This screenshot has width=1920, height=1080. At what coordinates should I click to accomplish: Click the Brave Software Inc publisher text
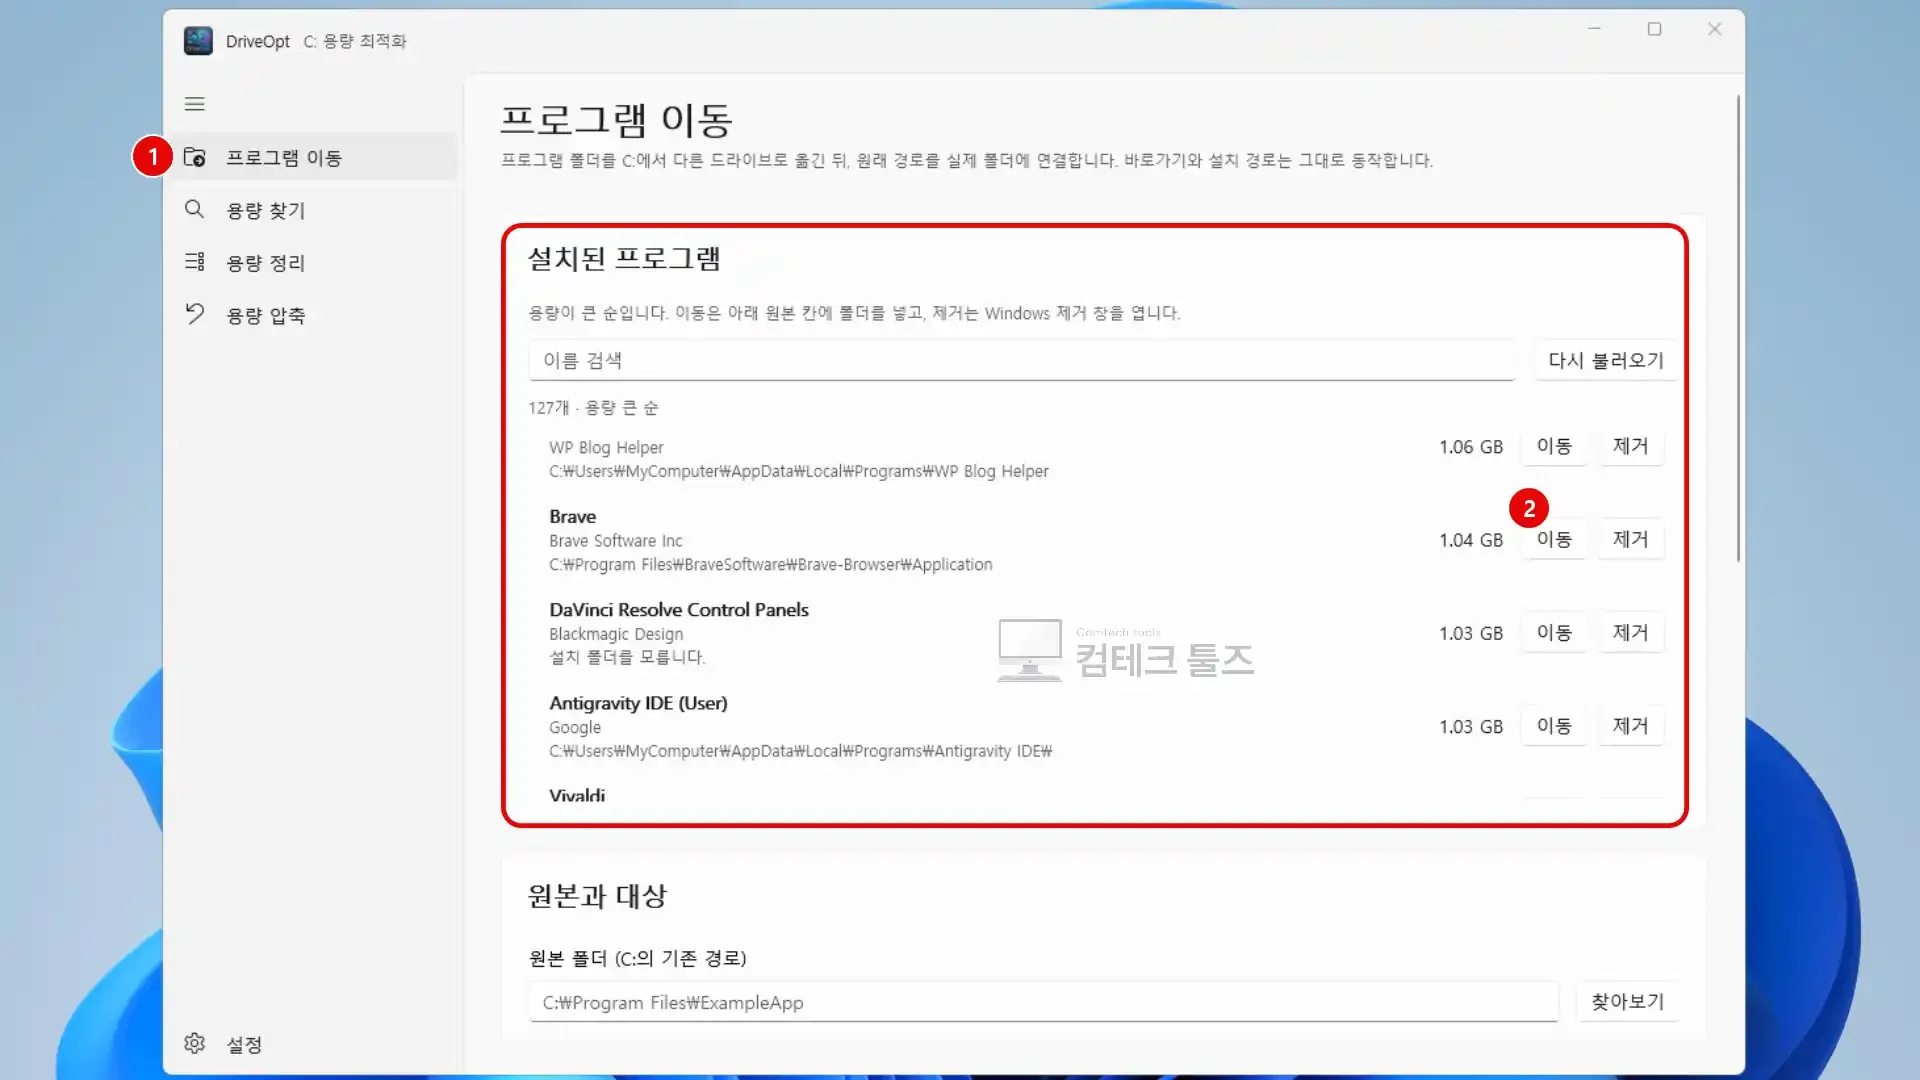pyautogui.click(x=616, y=541)
